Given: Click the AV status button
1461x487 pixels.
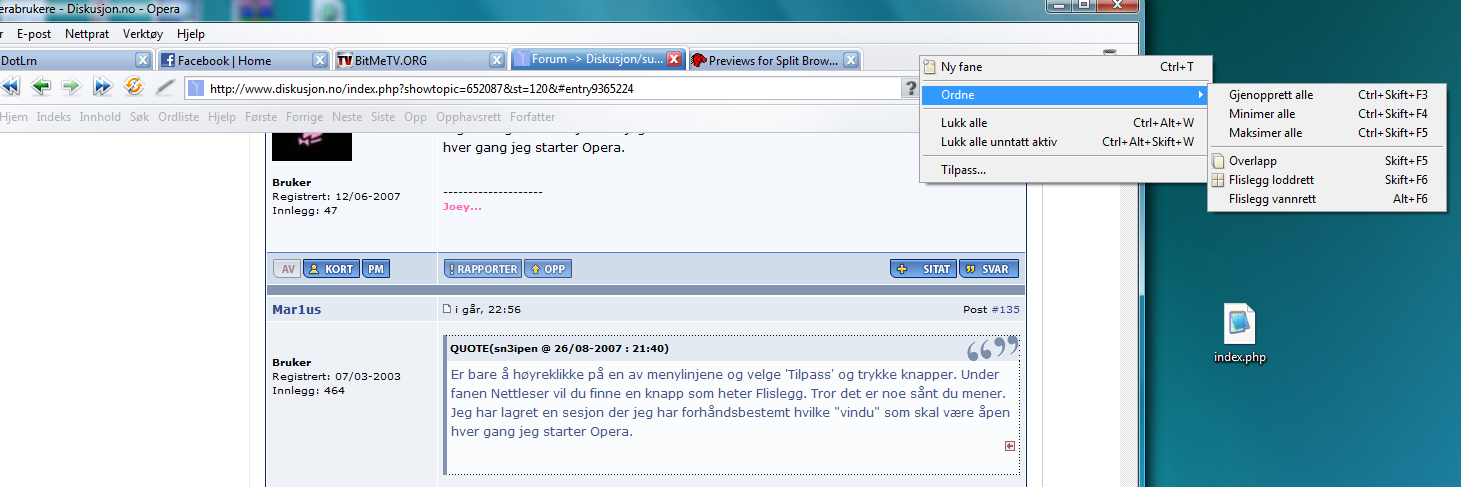Looking at the screenshot, I should pyautogui.click(x=287, y=269).
